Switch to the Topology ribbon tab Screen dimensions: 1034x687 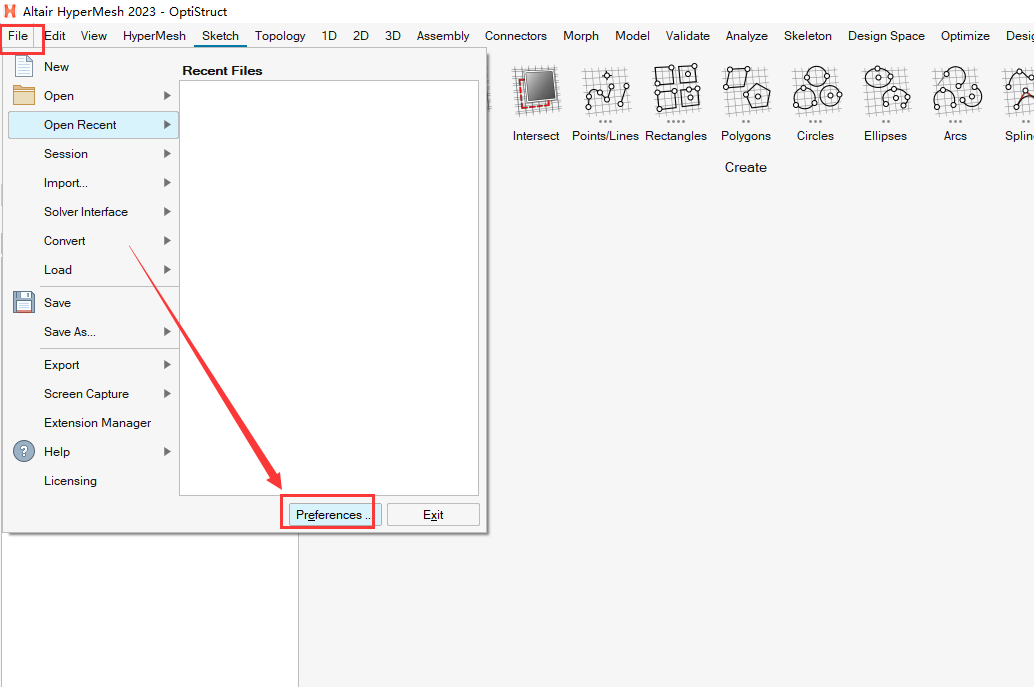280,36
